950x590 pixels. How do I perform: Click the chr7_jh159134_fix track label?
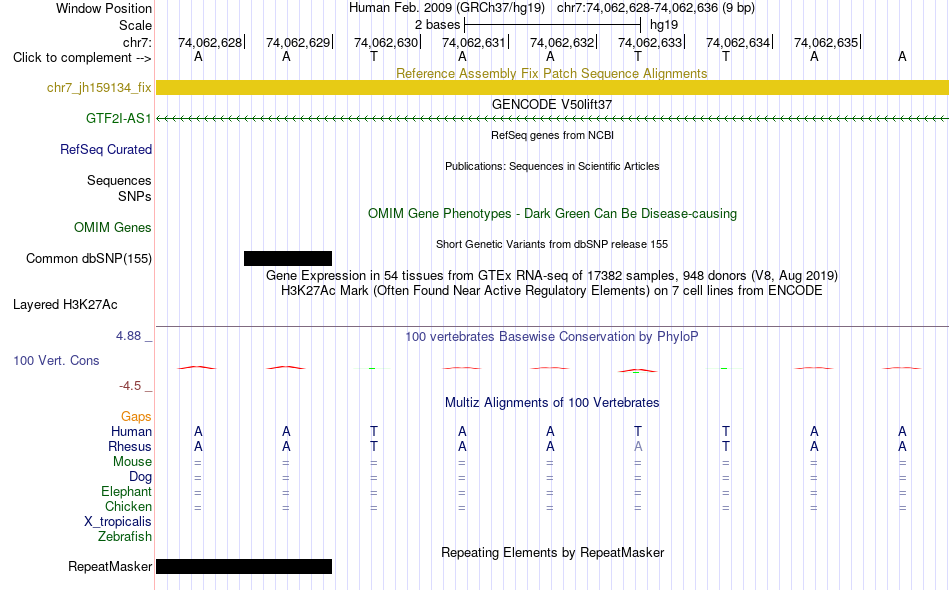(x=99, y=88)
